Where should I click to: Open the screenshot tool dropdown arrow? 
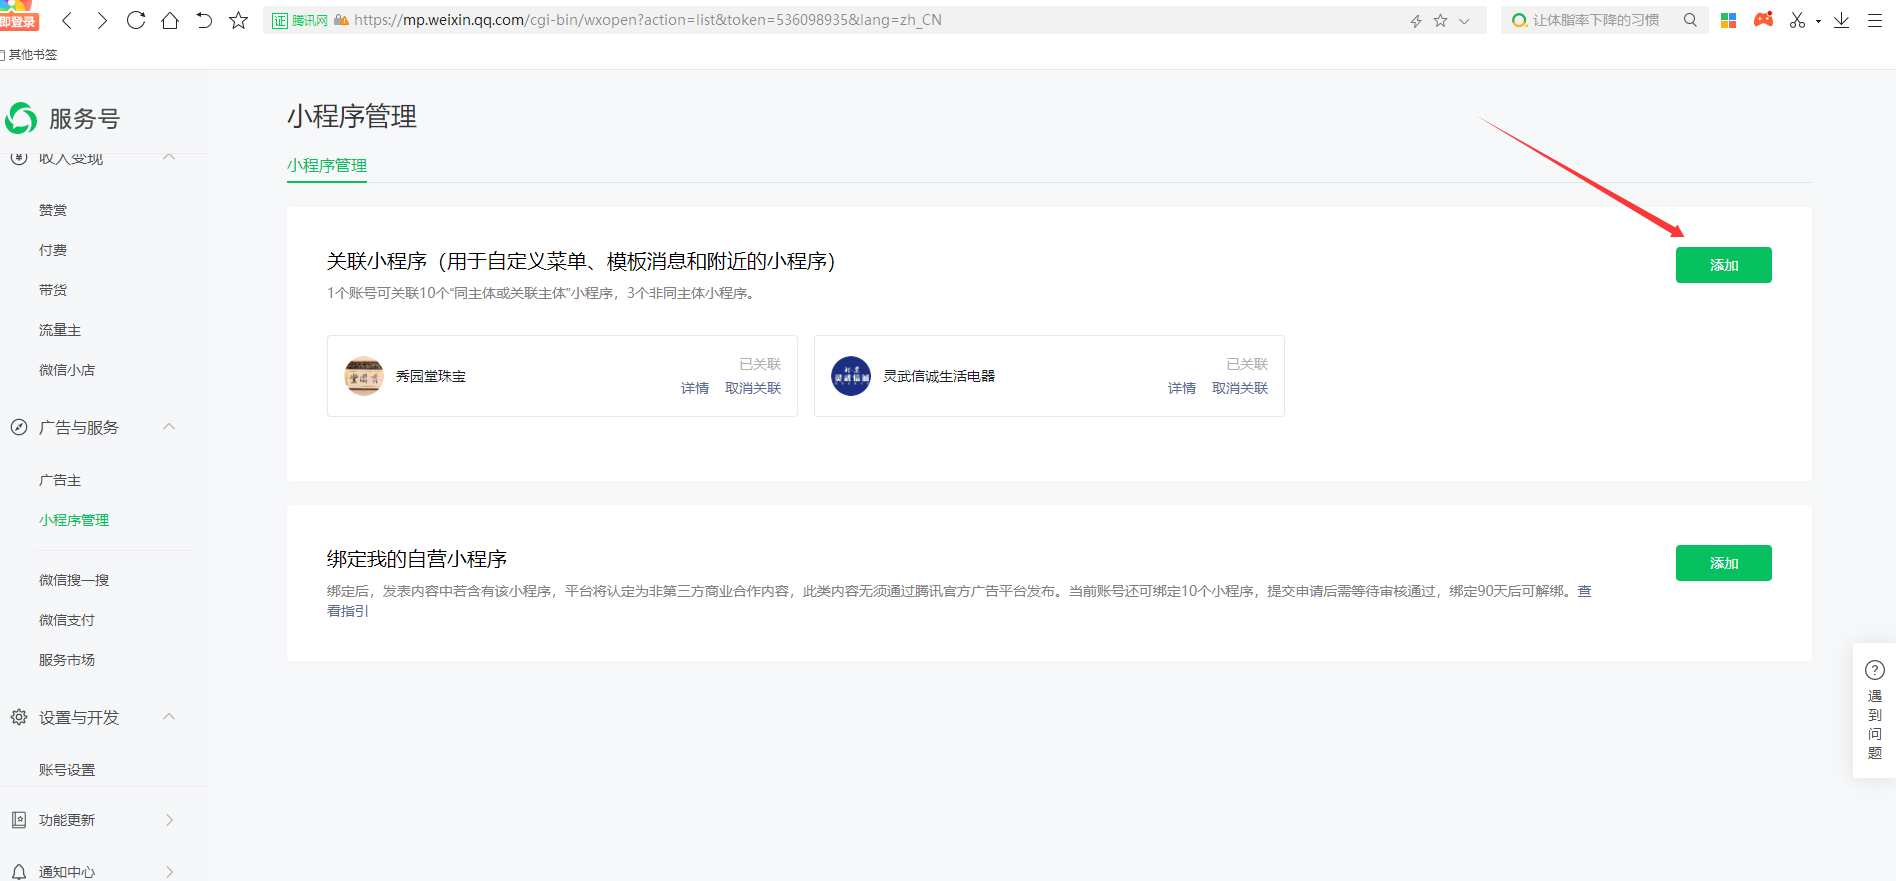(1818, 21)
